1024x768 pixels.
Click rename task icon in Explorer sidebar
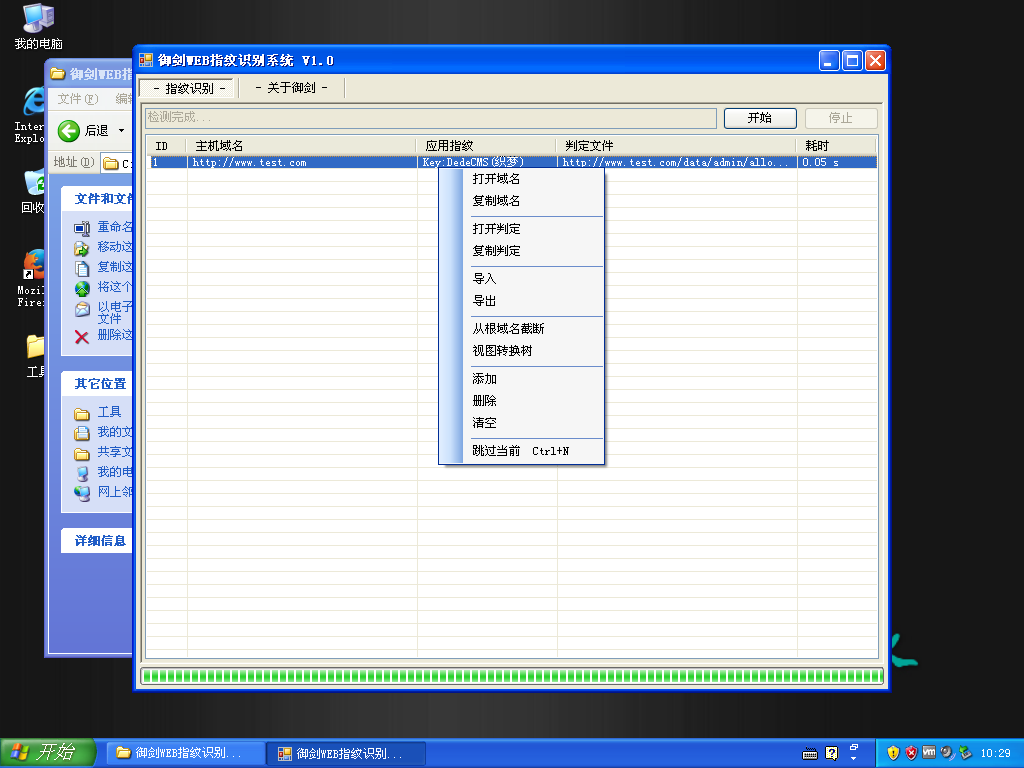[x=82, y=228]
